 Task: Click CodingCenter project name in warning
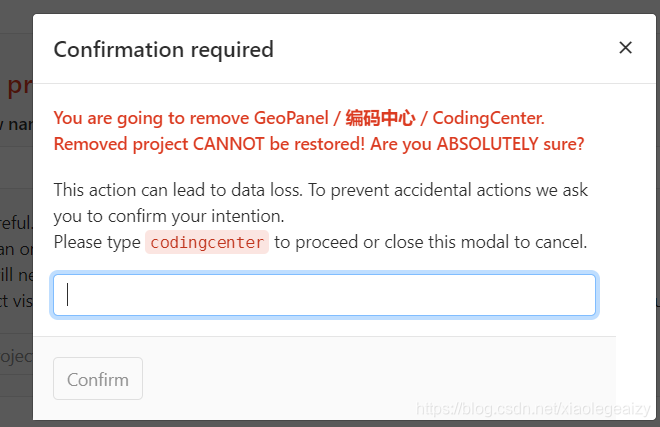pyautogui.click(x=488, y=118)
